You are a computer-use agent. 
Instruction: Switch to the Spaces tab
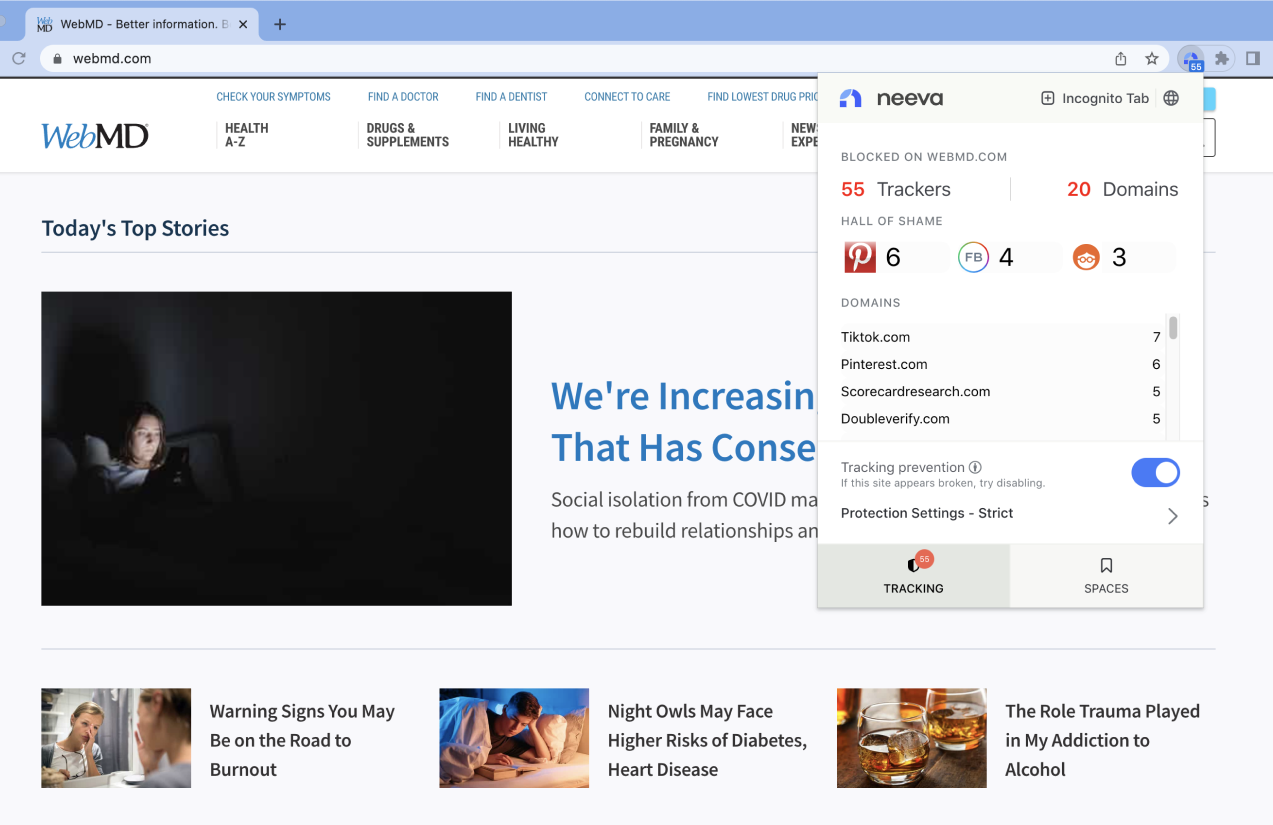coord(1106,576)
